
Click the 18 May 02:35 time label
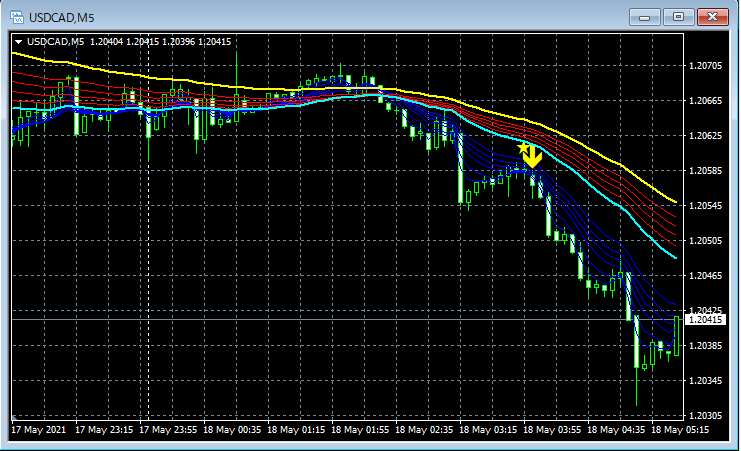tap(424, 430)
